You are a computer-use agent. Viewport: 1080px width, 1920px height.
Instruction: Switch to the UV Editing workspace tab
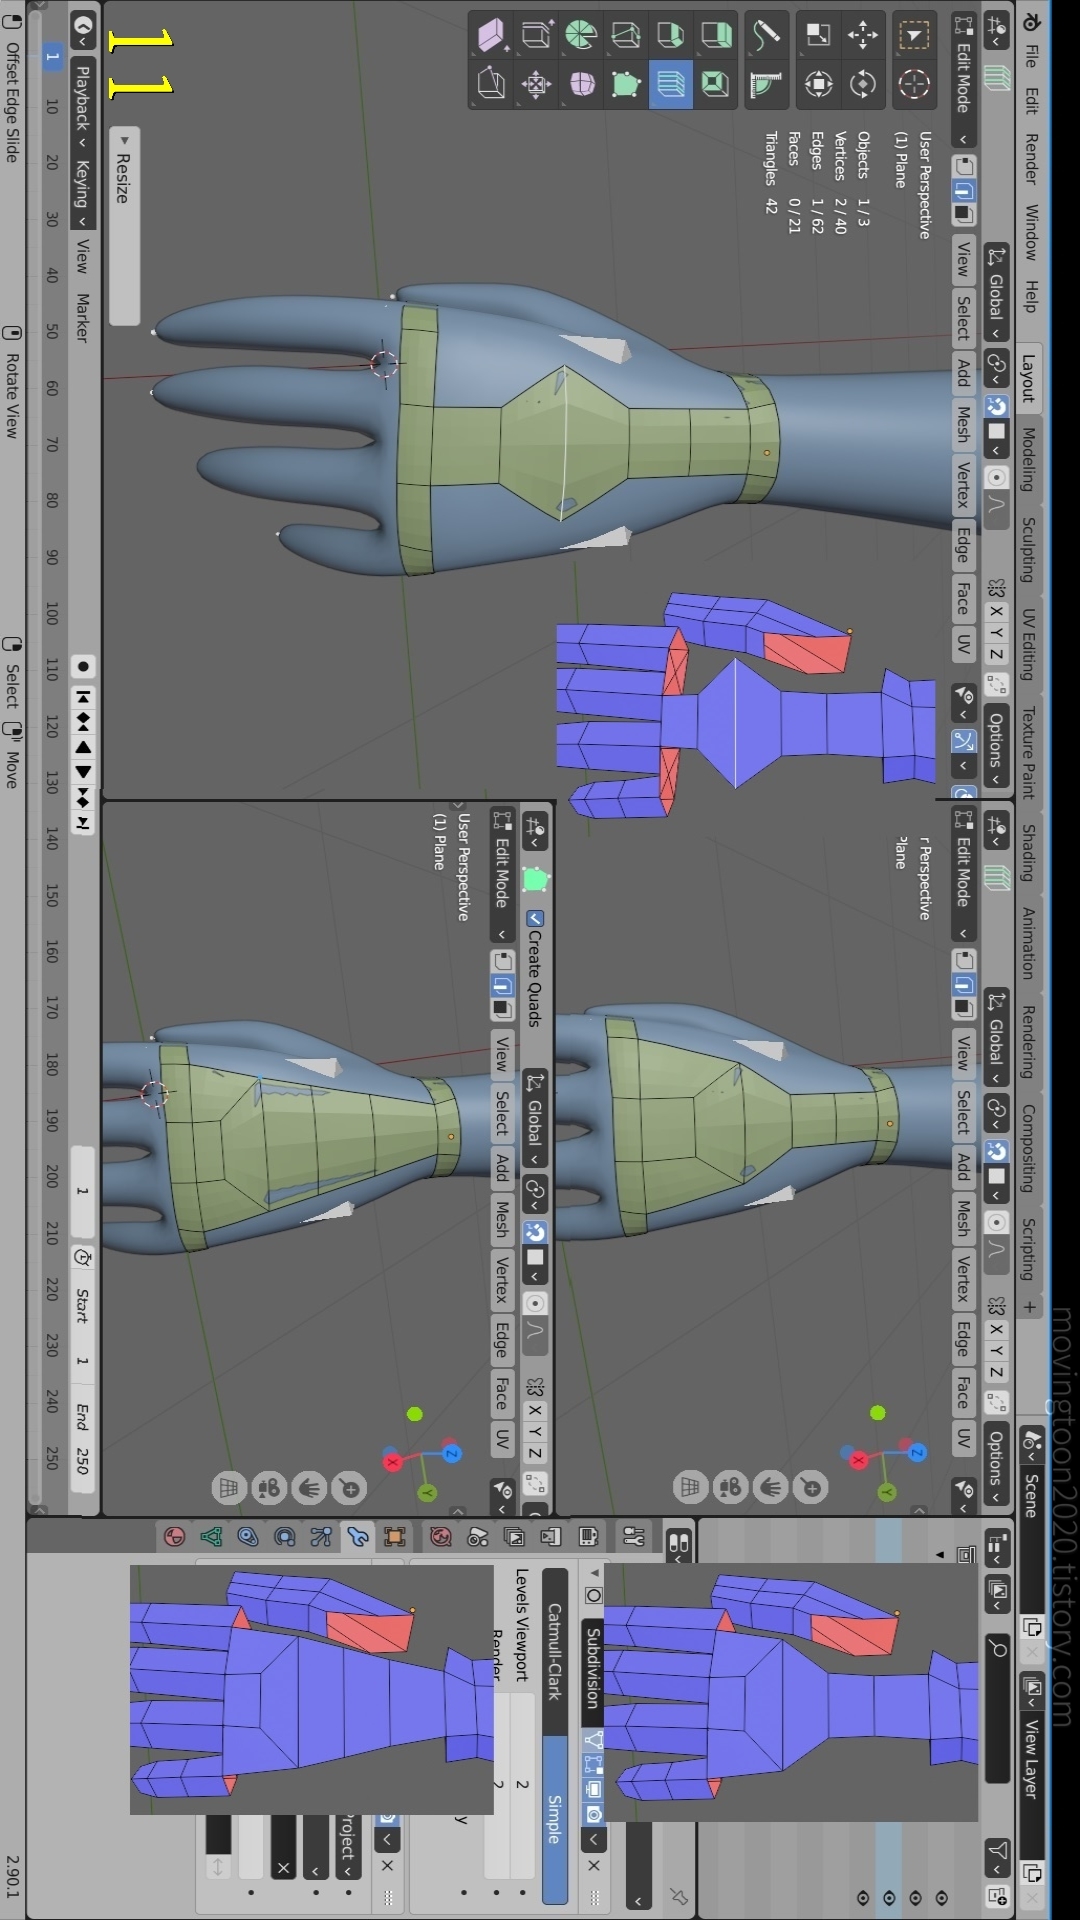coord(1028,644)
